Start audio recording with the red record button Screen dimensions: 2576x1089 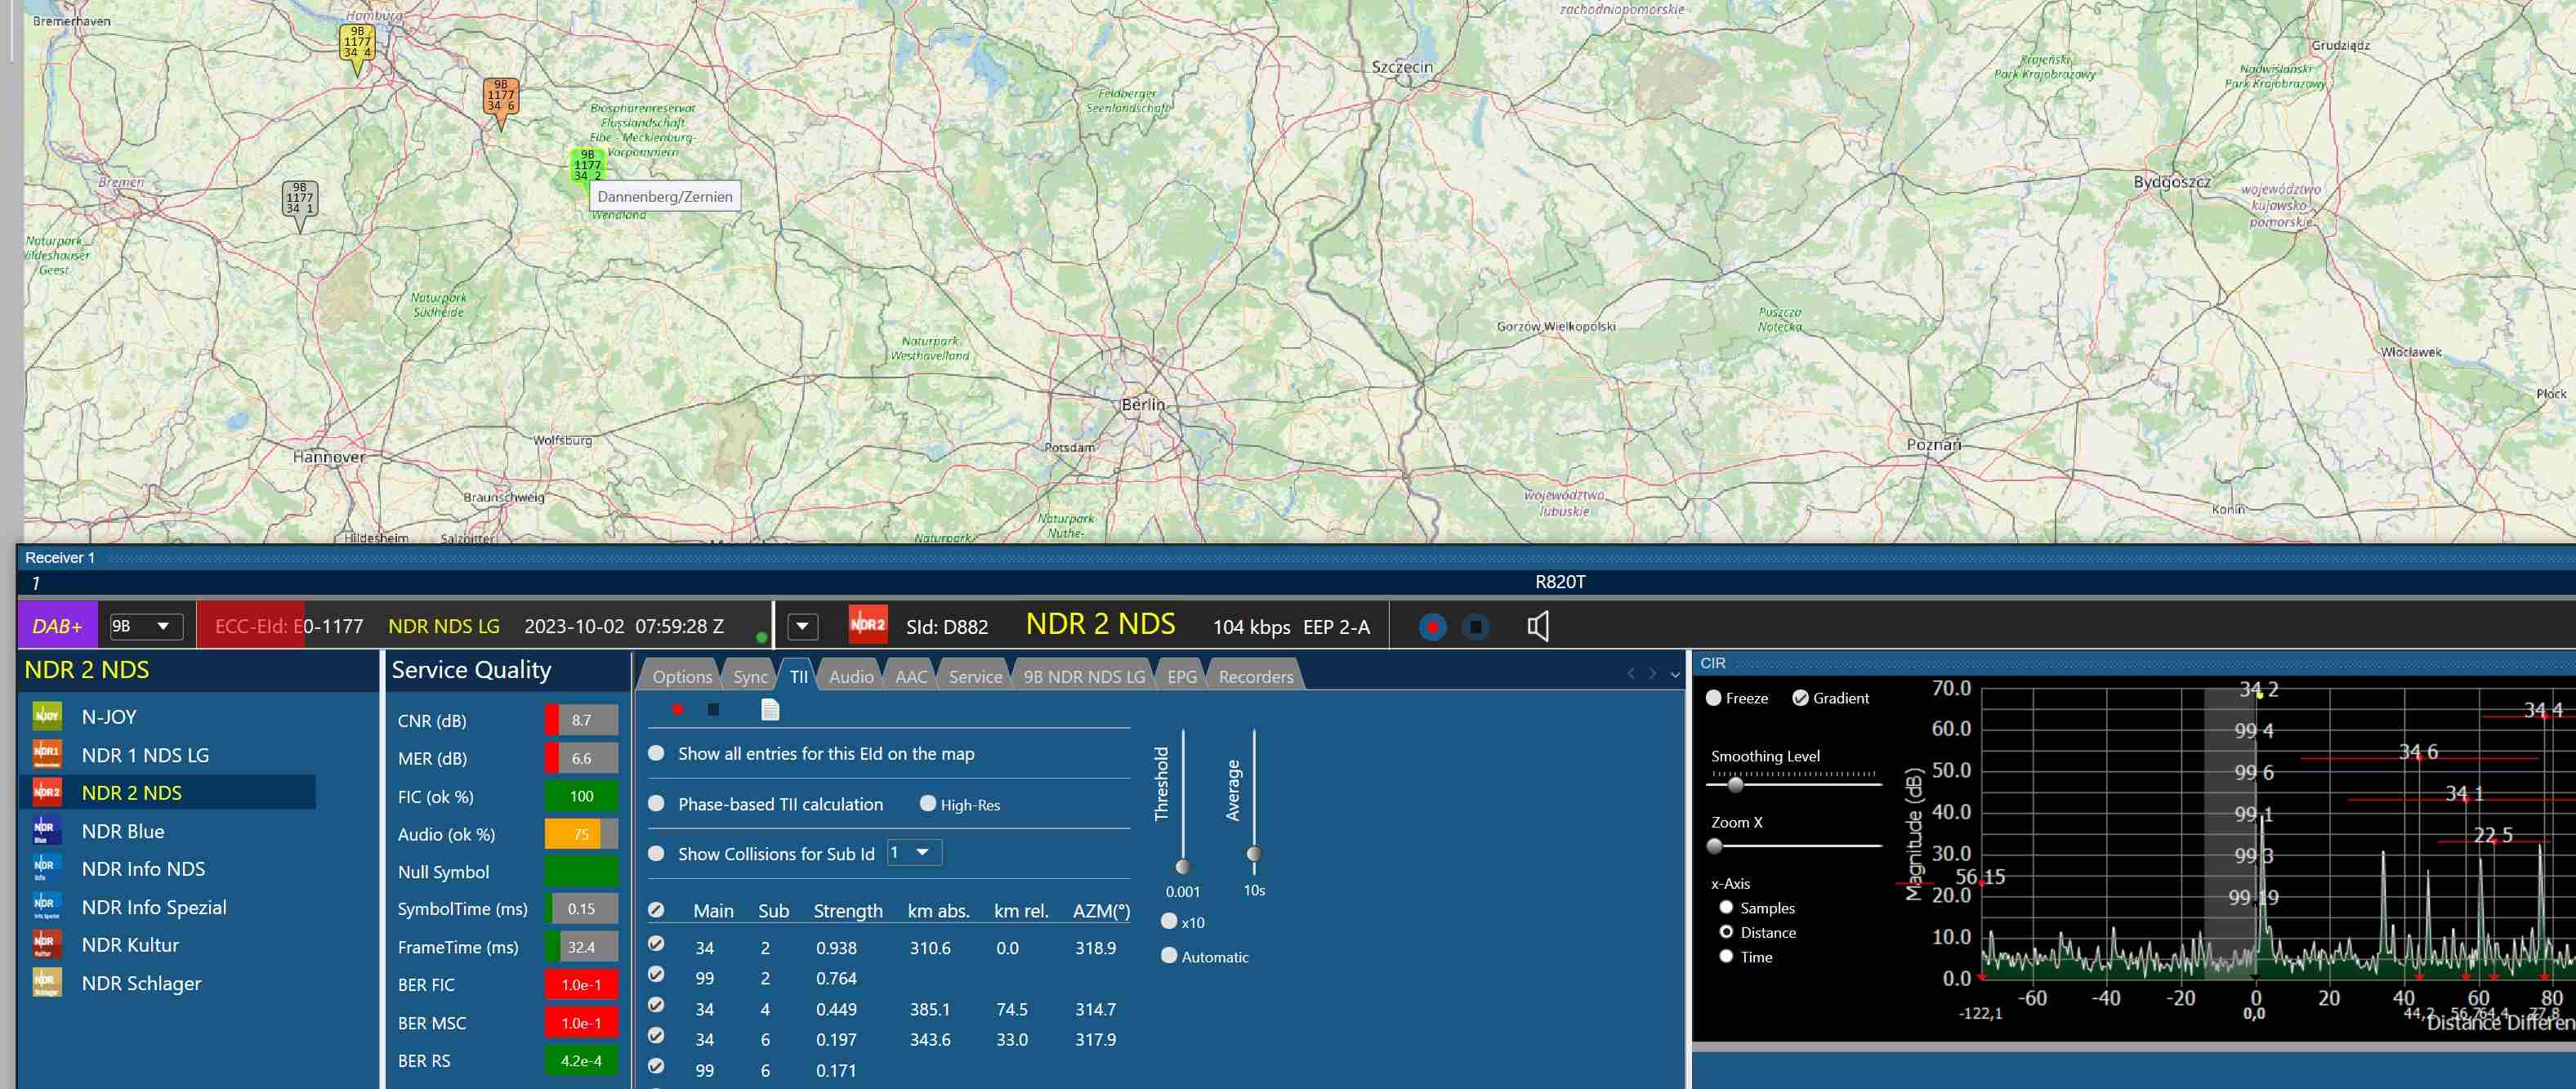(x=1432, y=627)
